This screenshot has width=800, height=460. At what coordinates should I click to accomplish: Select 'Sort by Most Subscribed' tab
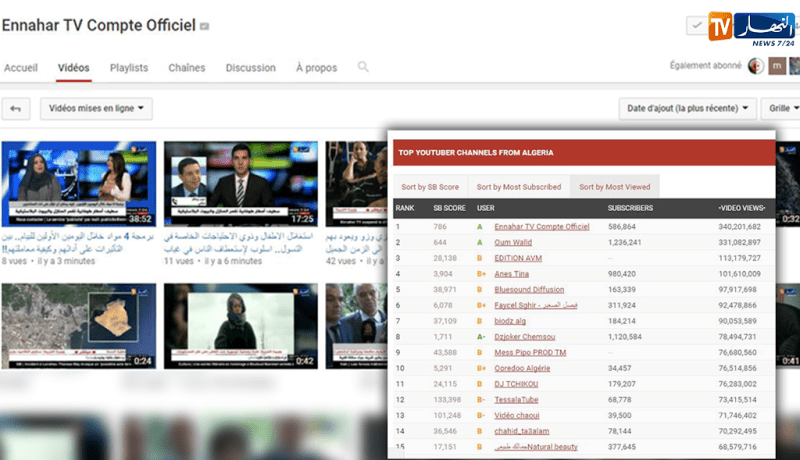(x=519, y=187)
